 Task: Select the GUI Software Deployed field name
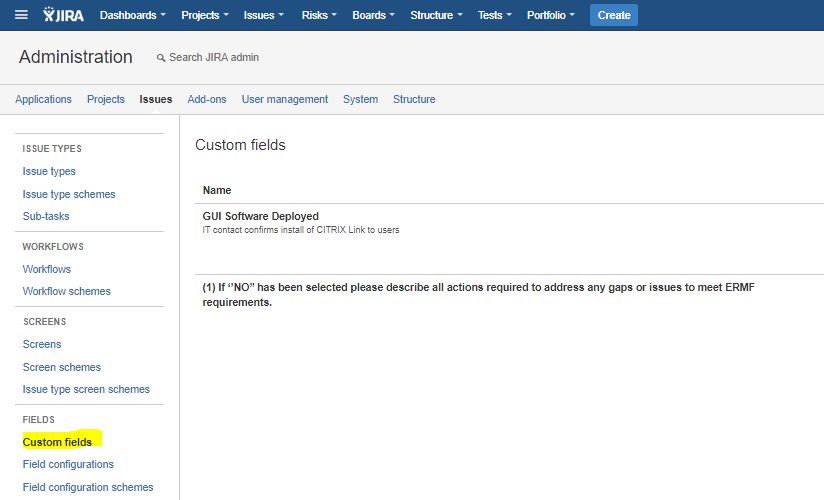[261, 216]
